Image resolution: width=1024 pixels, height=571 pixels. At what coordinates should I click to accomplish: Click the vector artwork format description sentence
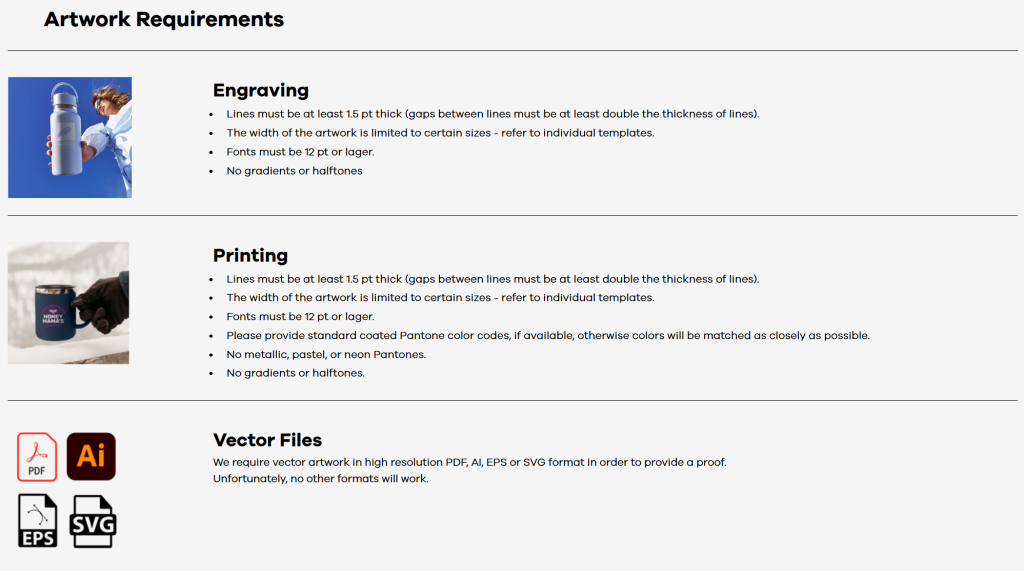pos(469,462)
